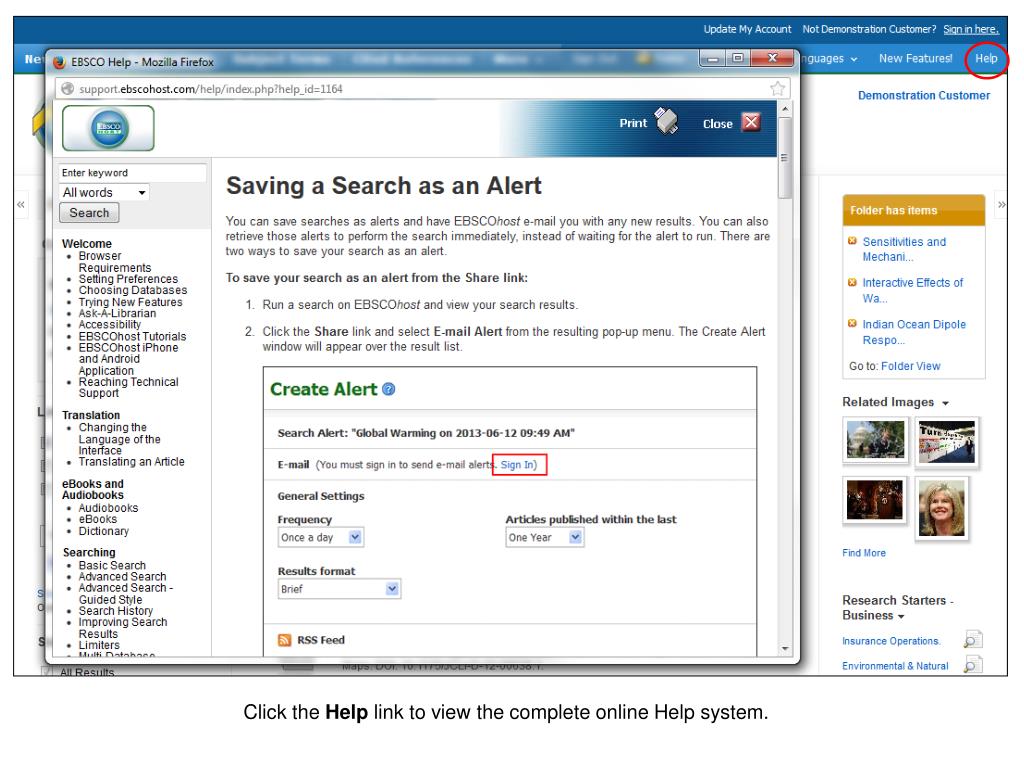Viewport: 1024px width, 768px height.
Task: Close the help window via red X icon
Action: coord(752,122)
